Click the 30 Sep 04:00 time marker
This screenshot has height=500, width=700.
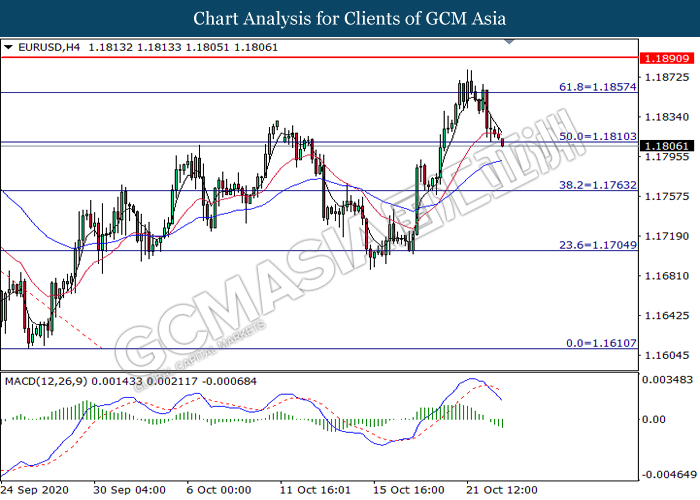click(129, 490)
